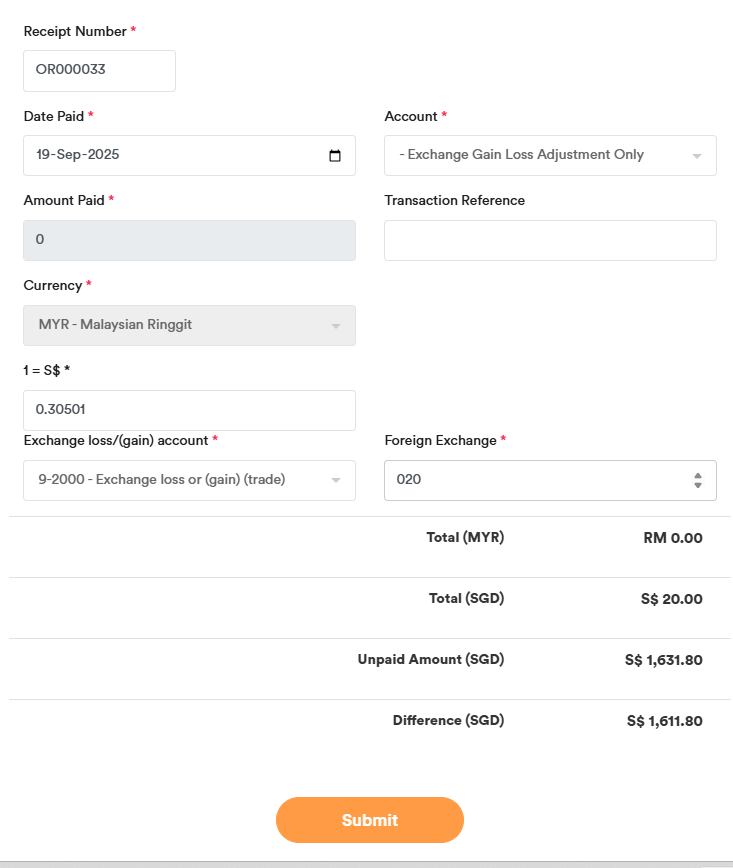Click into the Receipt Number field
The height and width of the screenshot is (868, 733).
[99, 71]
